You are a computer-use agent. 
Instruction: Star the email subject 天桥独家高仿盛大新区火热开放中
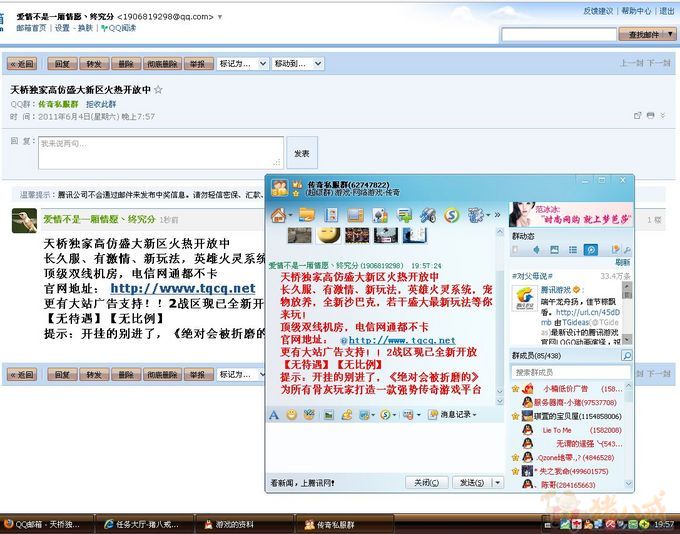[x=158, y=89]
